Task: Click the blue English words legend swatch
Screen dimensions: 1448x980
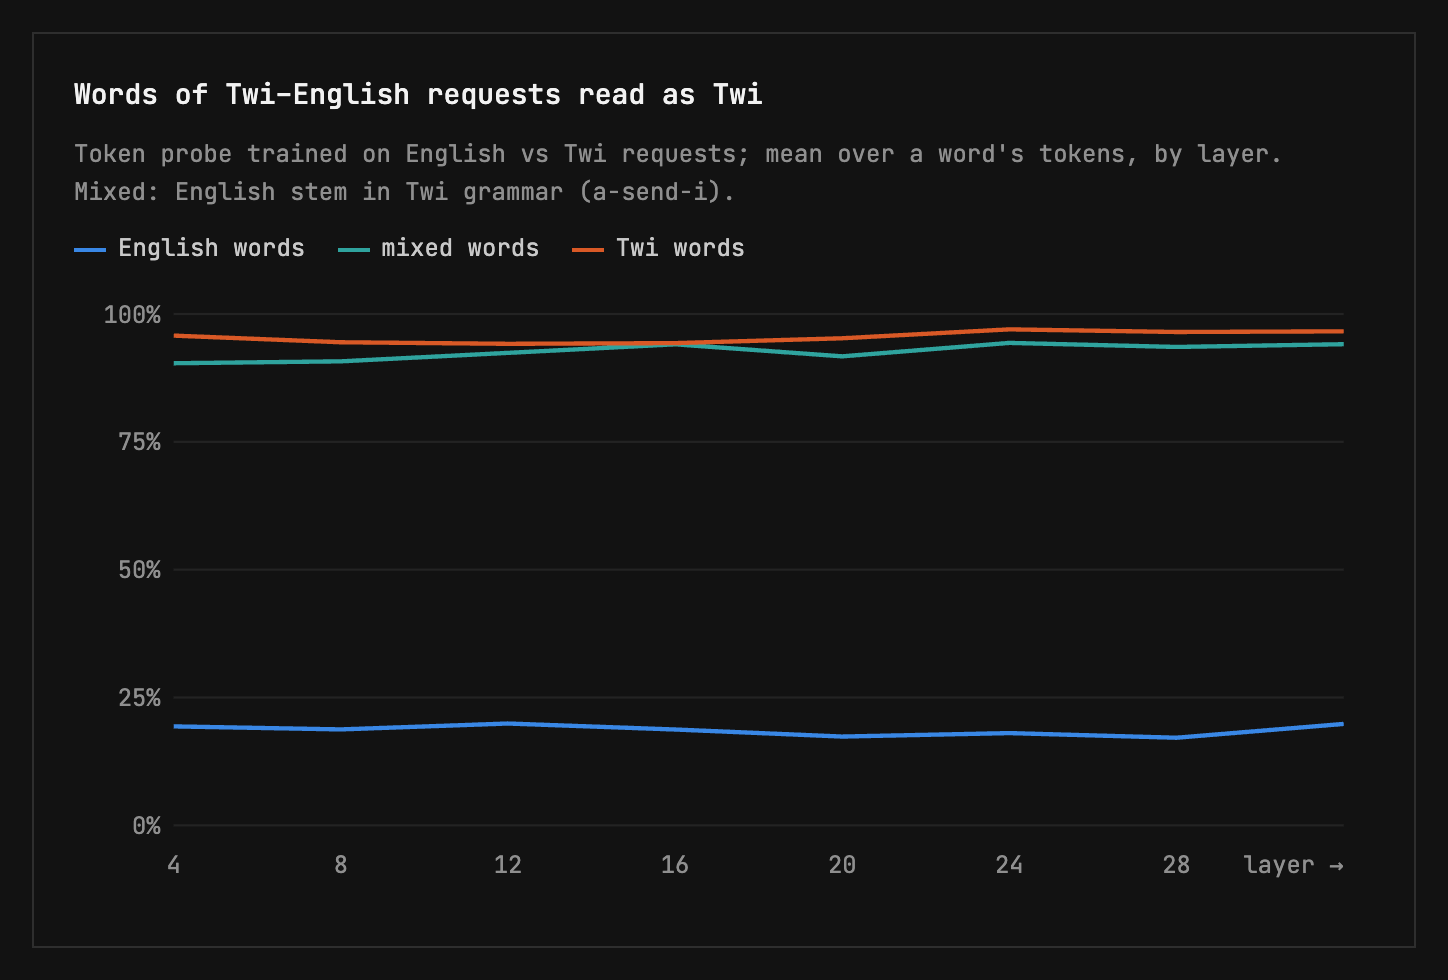Action: coord(90,249)
